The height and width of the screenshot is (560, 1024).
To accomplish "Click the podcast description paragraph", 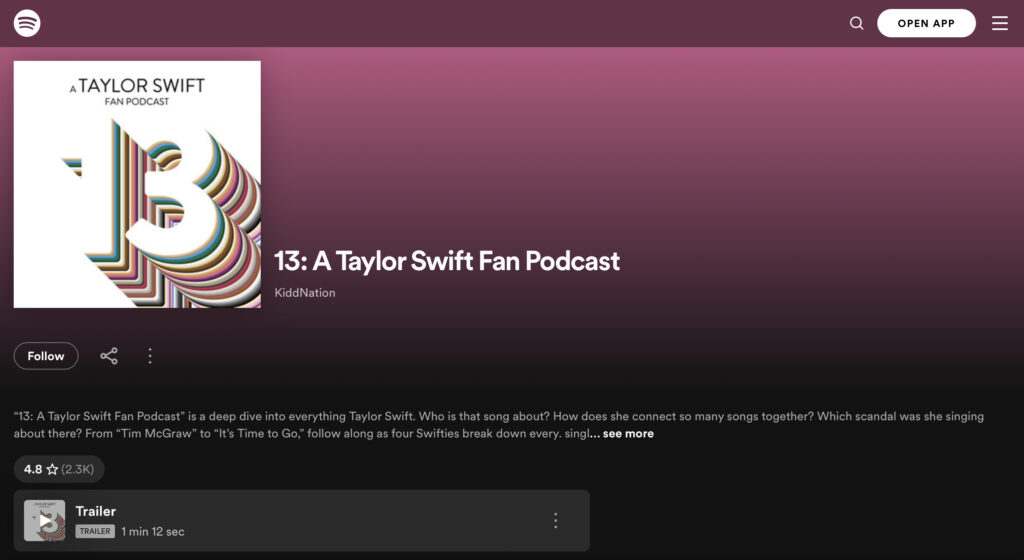I will 499,425.
